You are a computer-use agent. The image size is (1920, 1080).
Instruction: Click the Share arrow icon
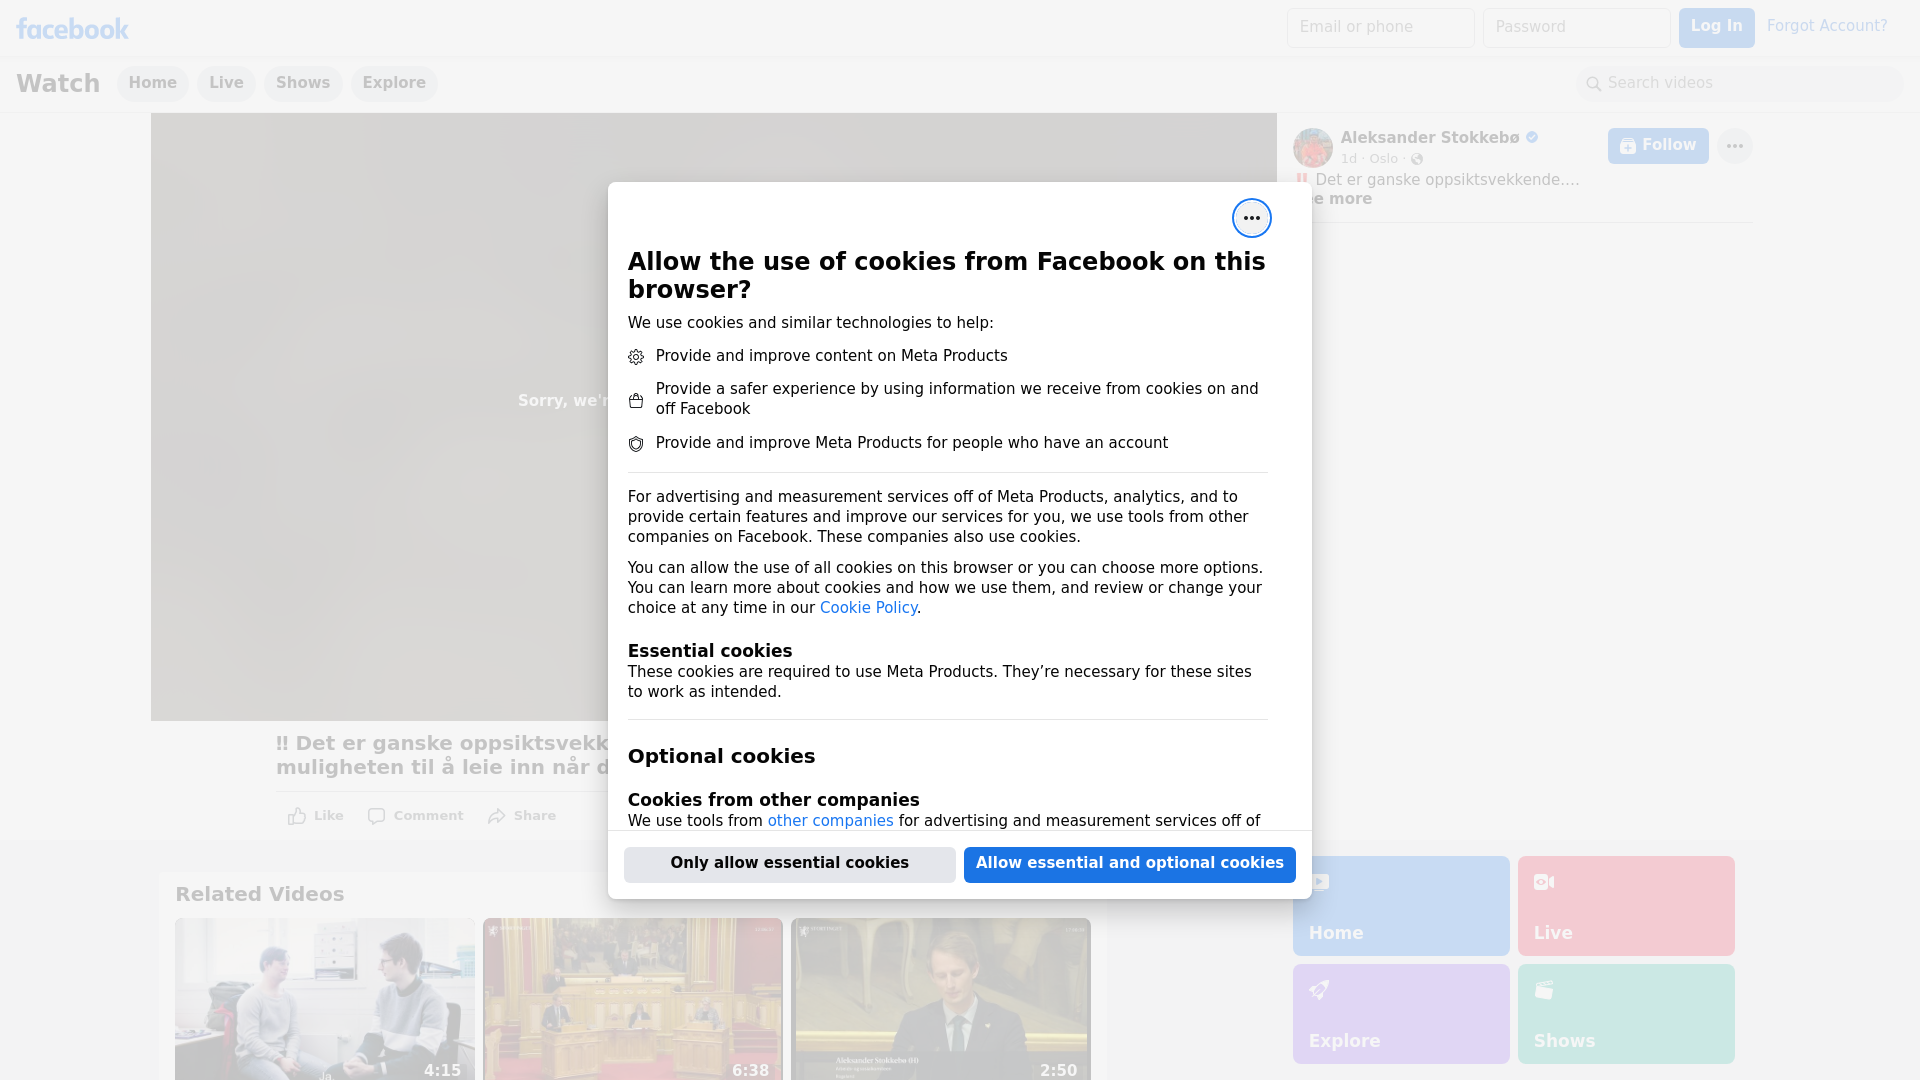point(497,816)
